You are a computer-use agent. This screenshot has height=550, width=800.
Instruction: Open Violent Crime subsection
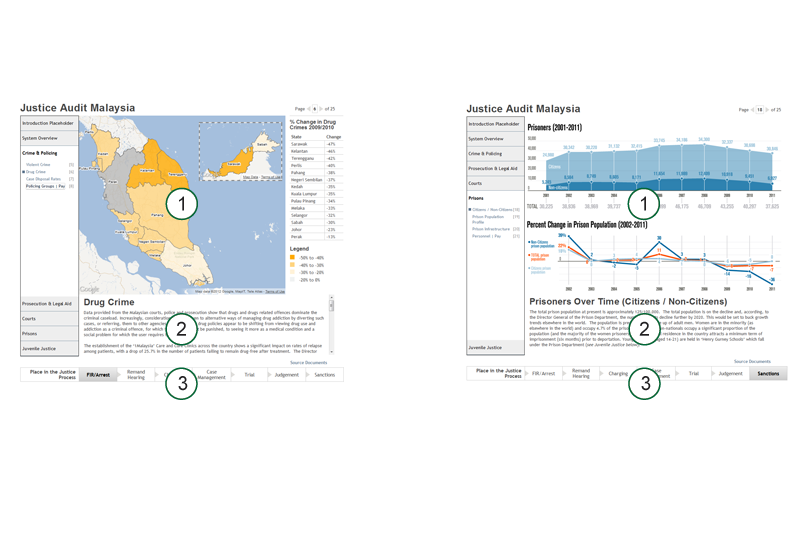pyautogui.click(x=39, y=165)
